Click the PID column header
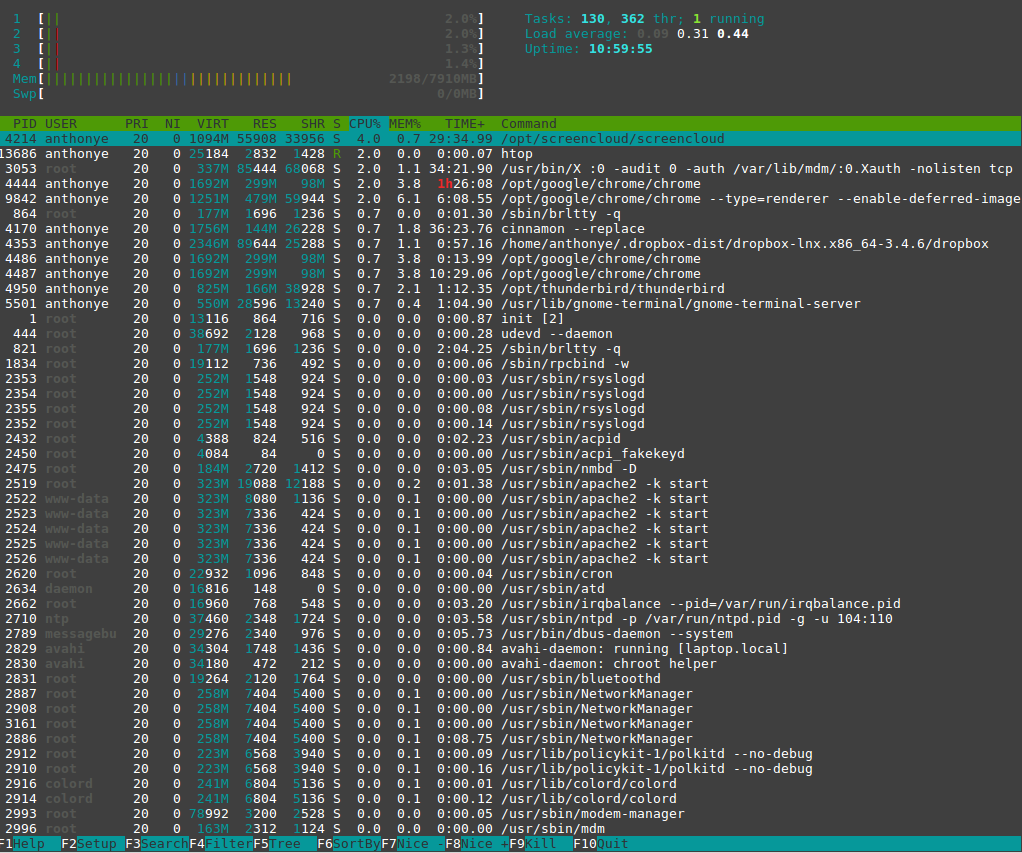This screenshot has height=853, width=1022. [x=24, y=124]
